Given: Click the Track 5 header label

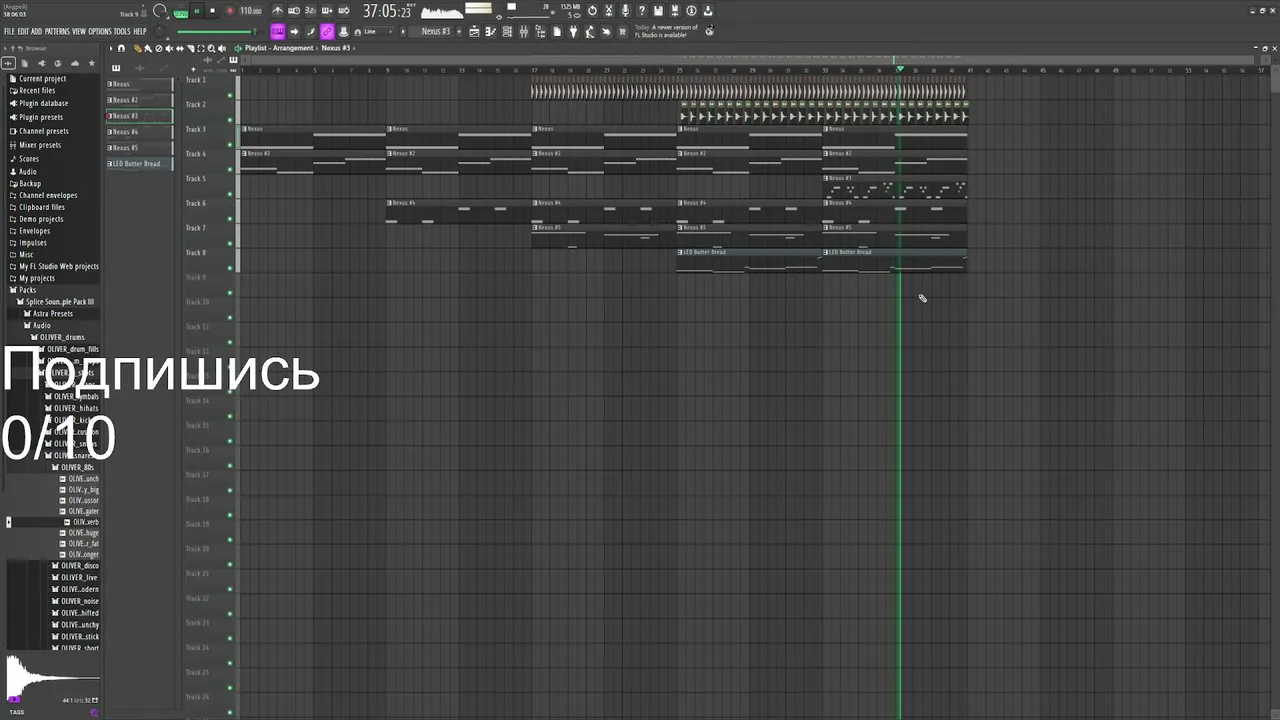Looking at the screenshot, I should (x=196, y=178).
